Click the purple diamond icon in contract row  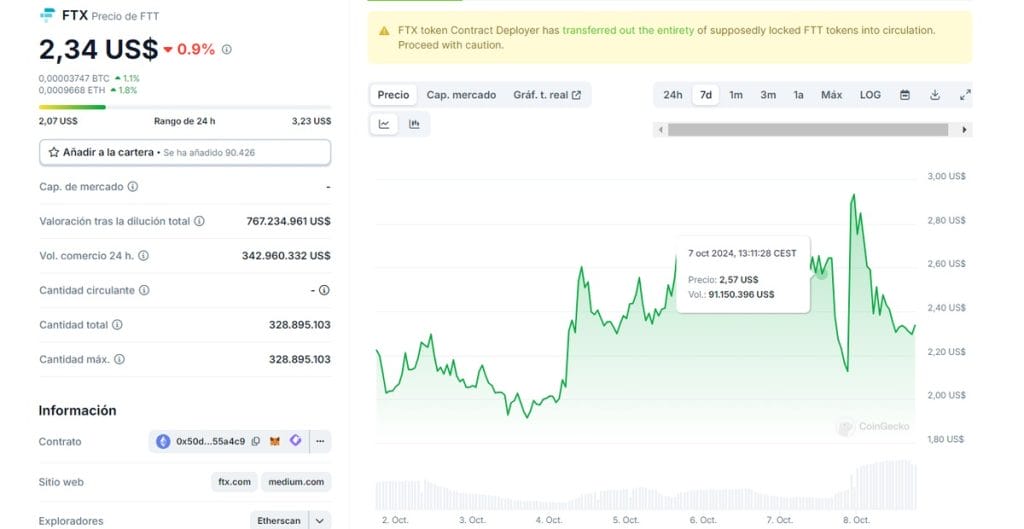pyautogui.click(x=295, y=441)
